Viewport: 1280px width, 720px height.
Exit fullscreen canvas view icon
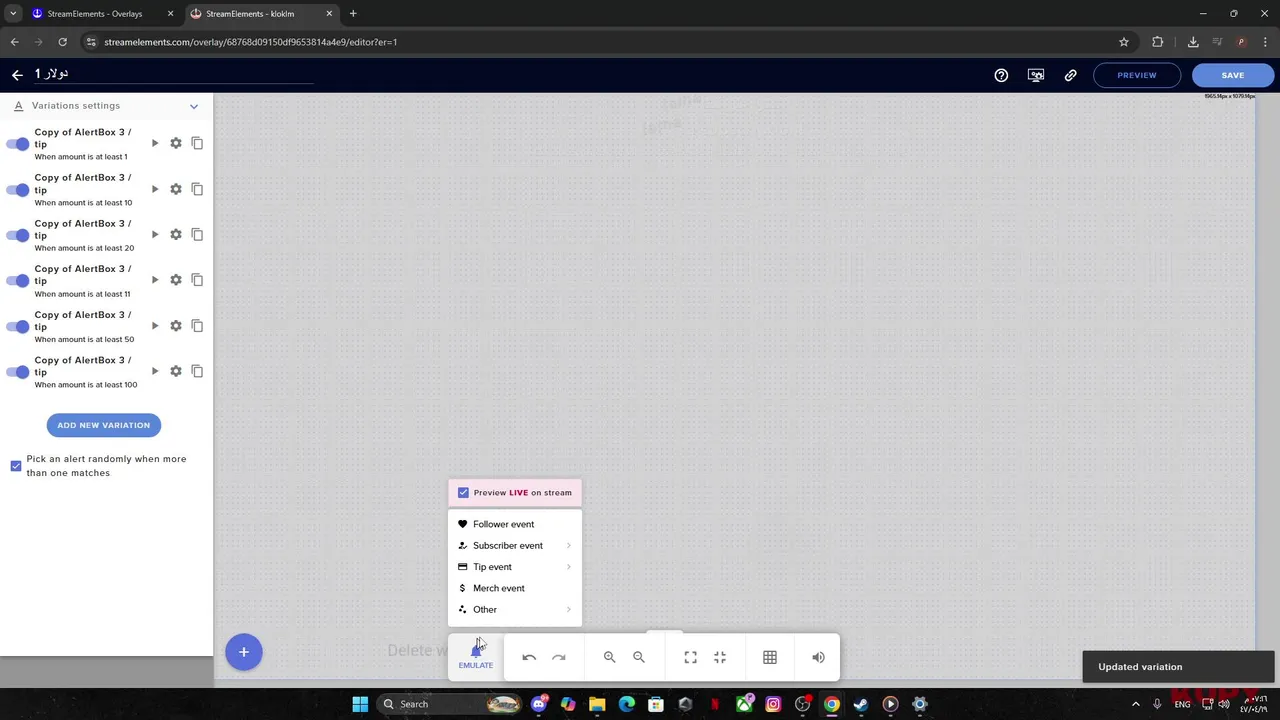click(720, 657)
